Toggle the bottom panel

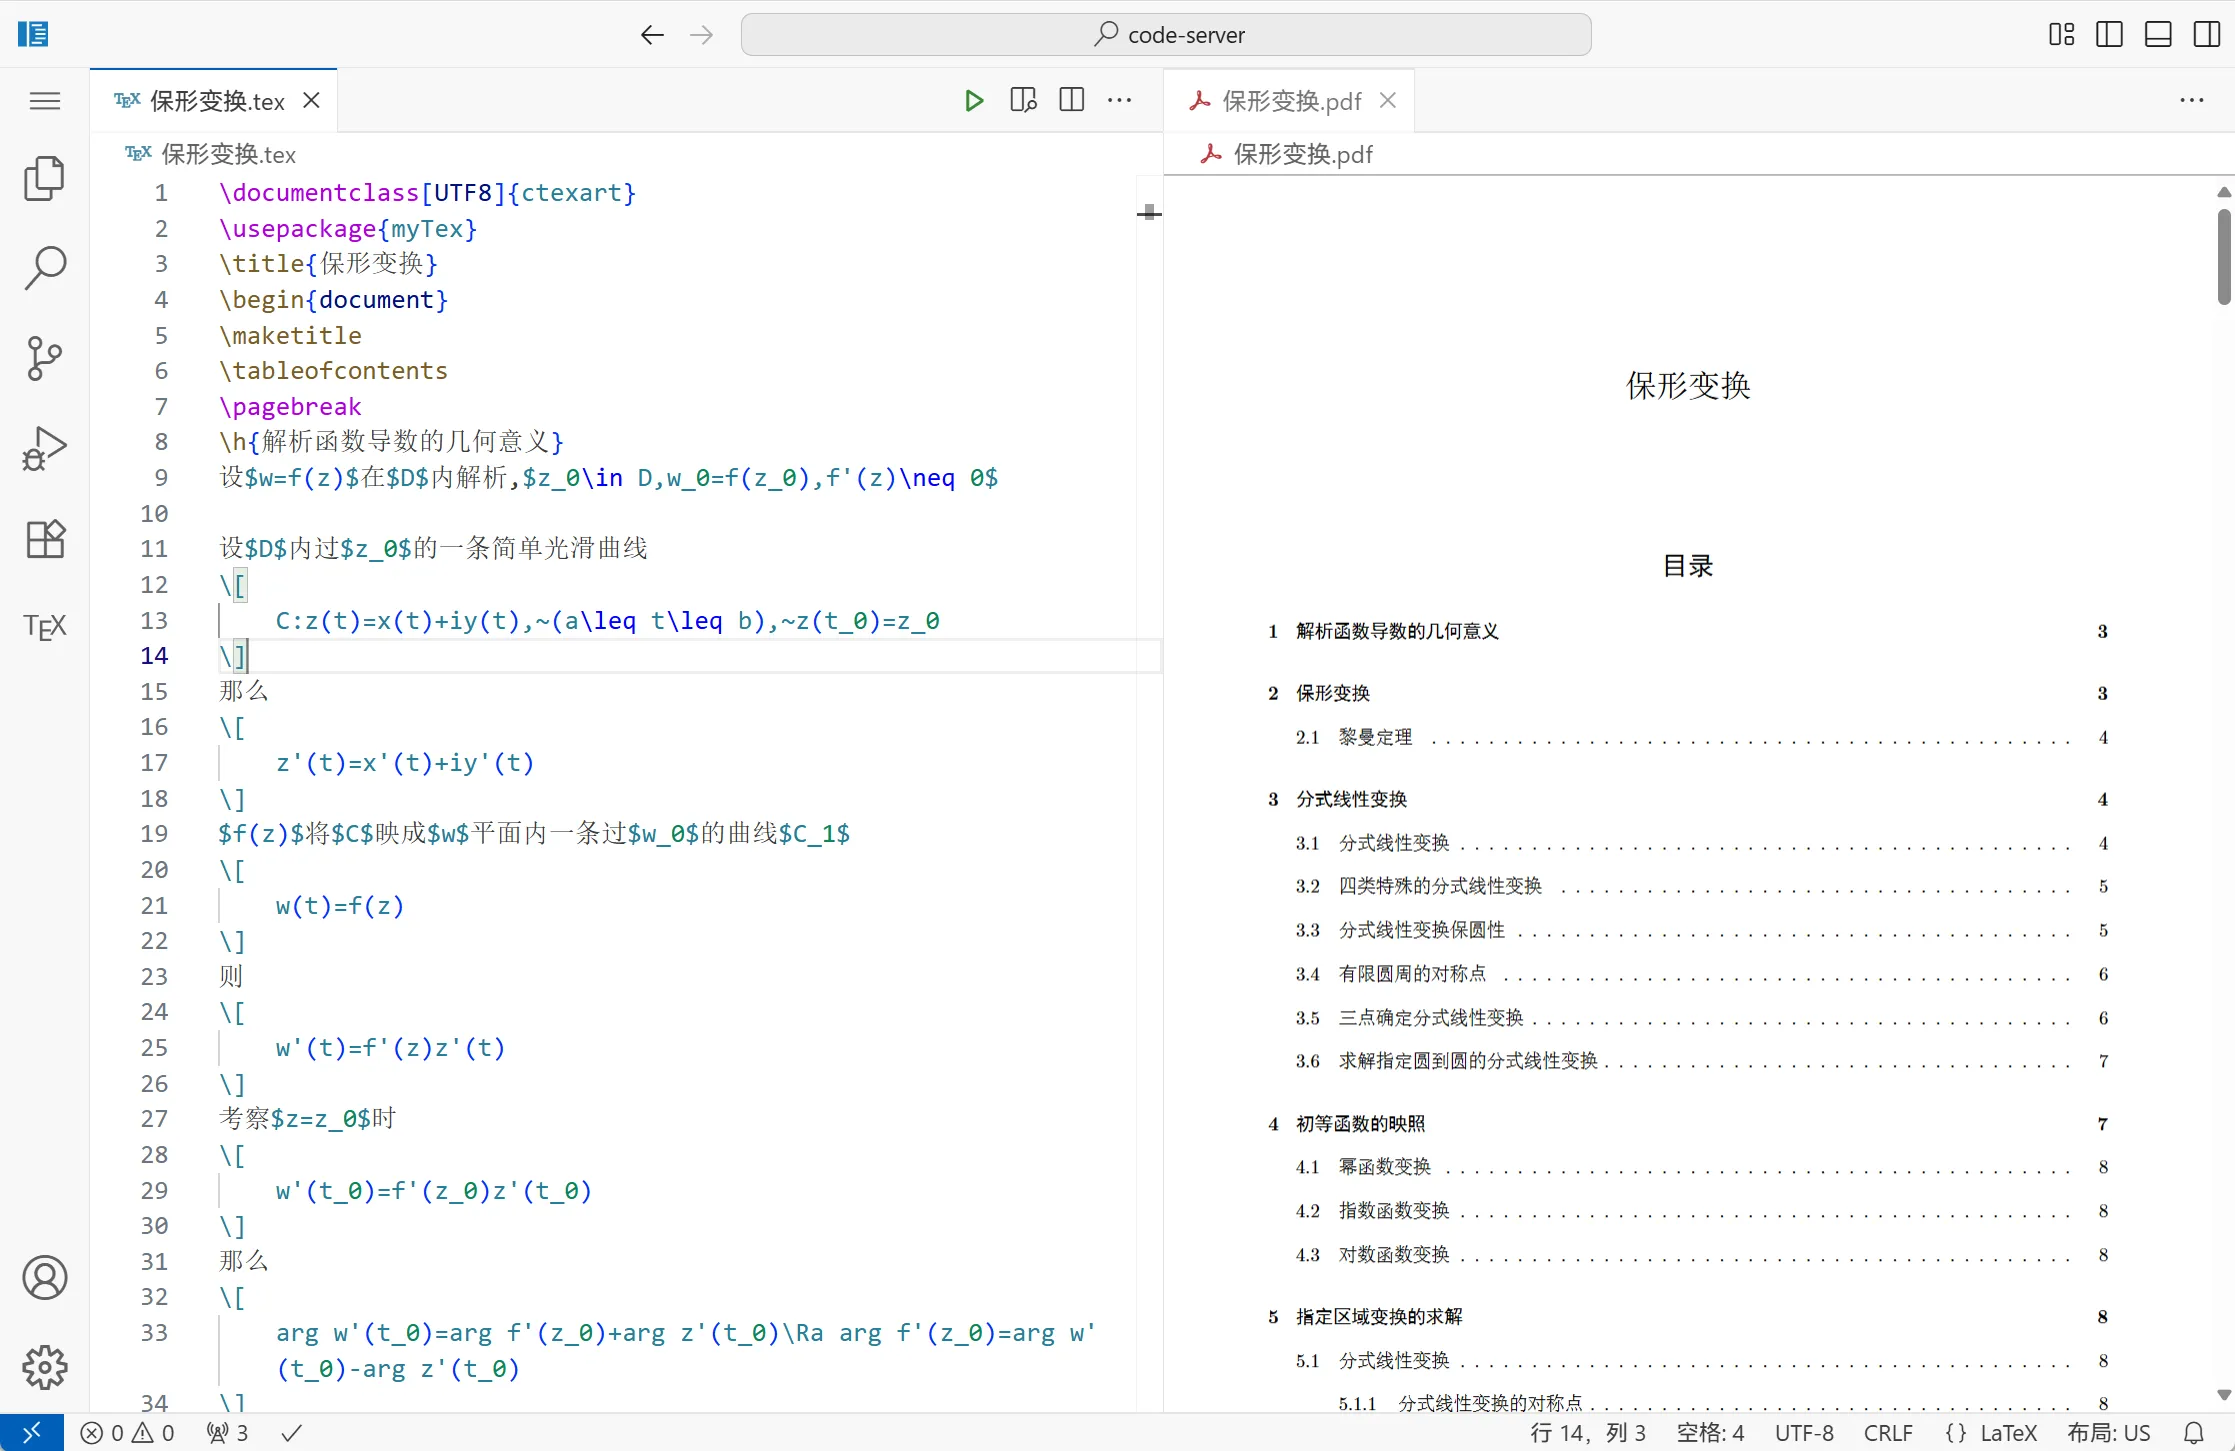(2158, 35)
